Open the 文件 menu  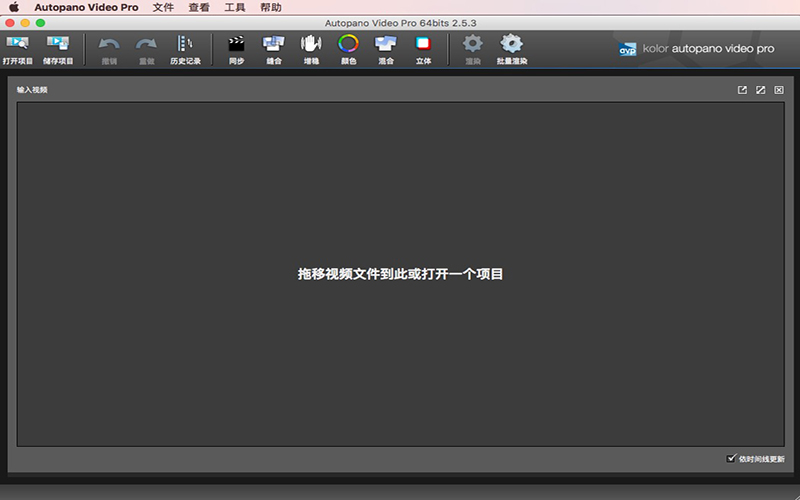click(163, 7)
